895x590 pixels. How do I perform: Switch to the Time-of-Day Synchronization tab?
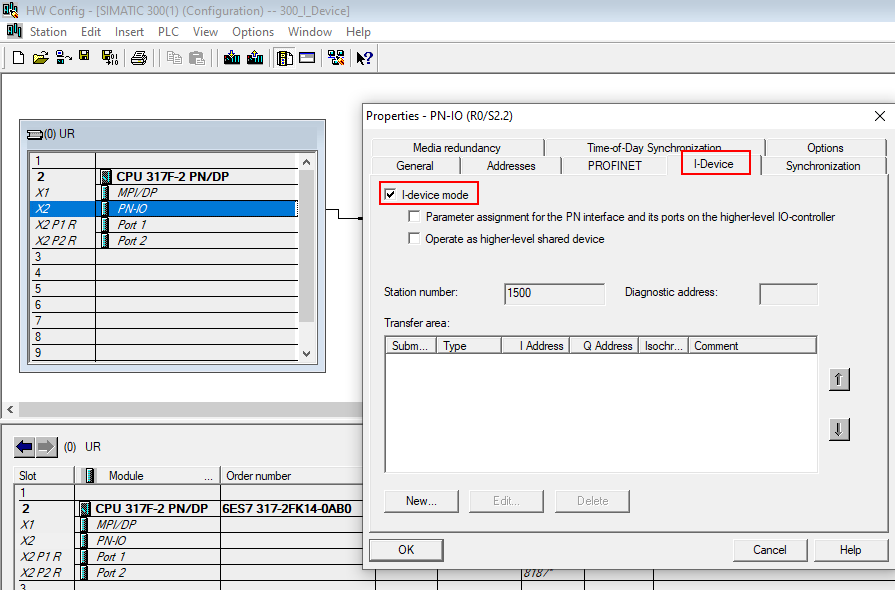(x=654, y=148)
